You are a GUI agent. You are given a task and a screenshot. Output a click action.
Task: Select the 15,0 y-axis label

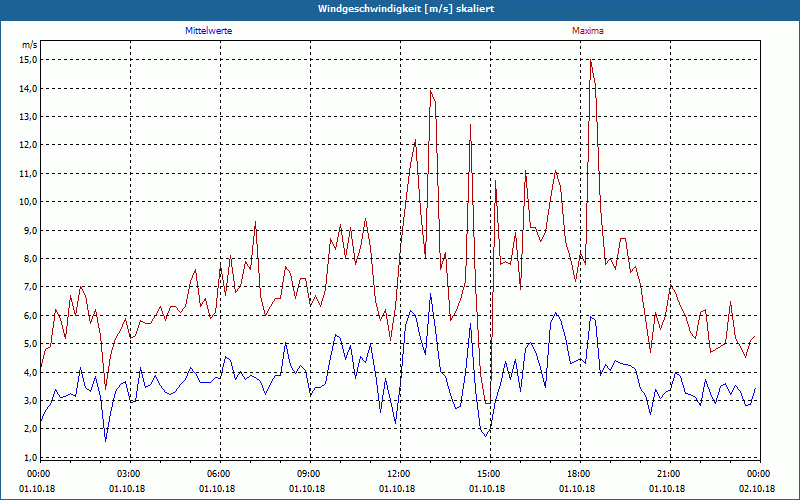click(x=29, y=60)
